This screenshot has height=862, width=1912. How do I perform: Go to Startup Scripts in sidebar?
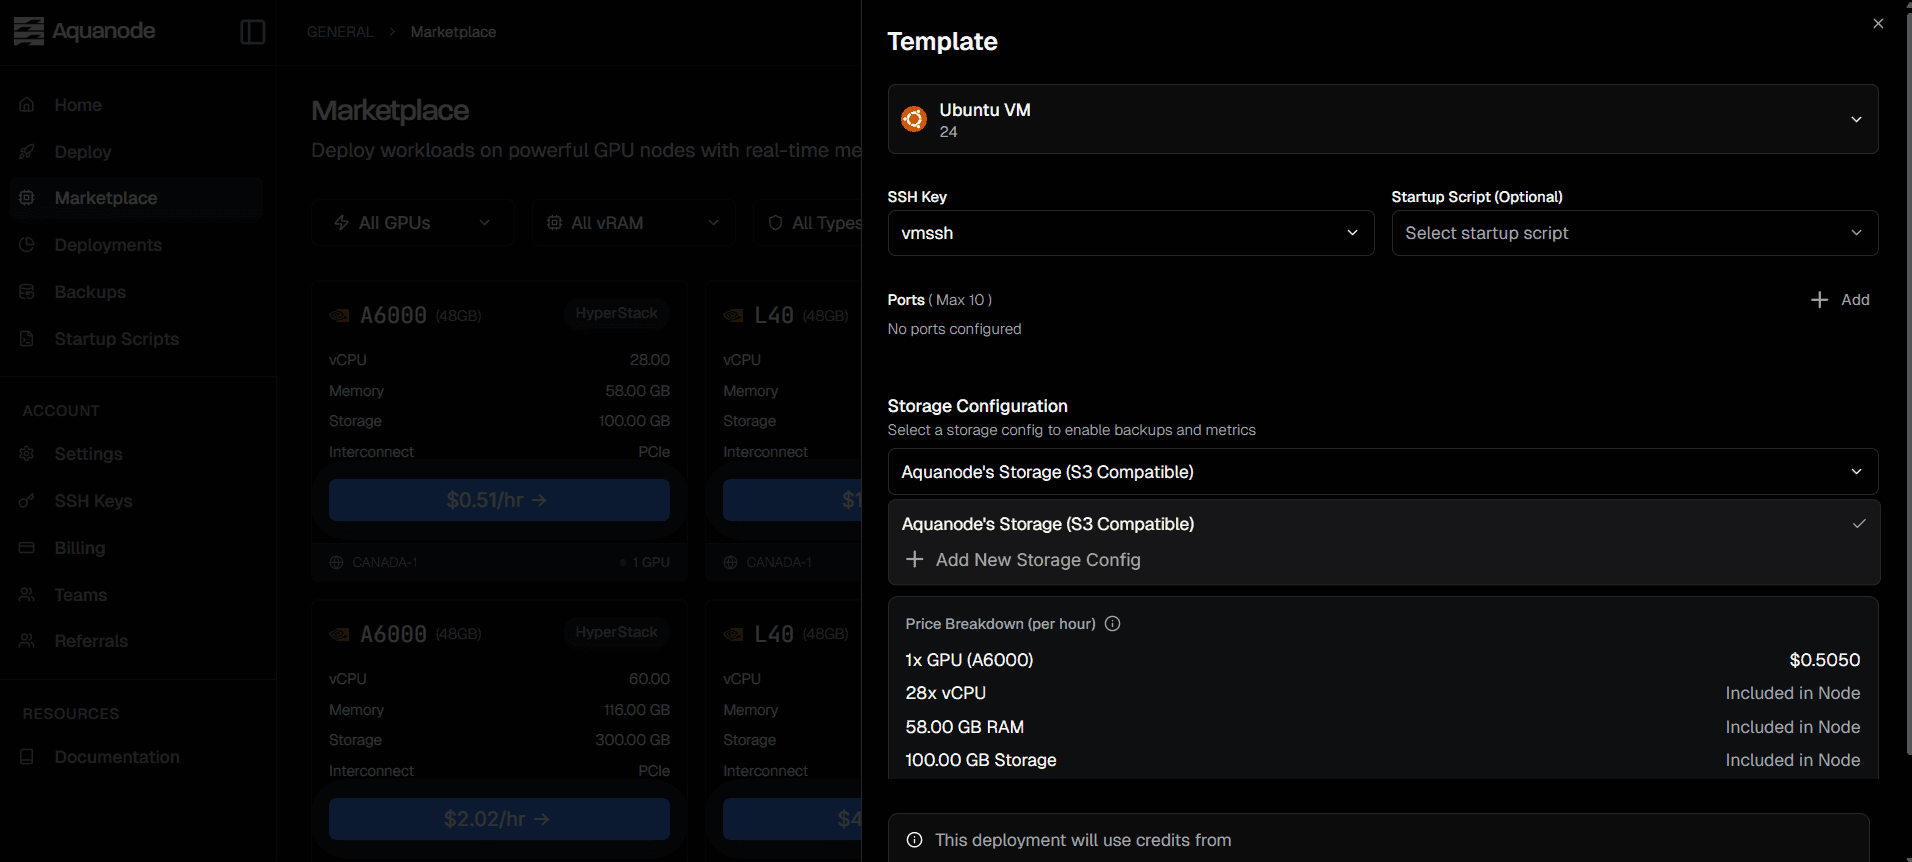[116, 339]
